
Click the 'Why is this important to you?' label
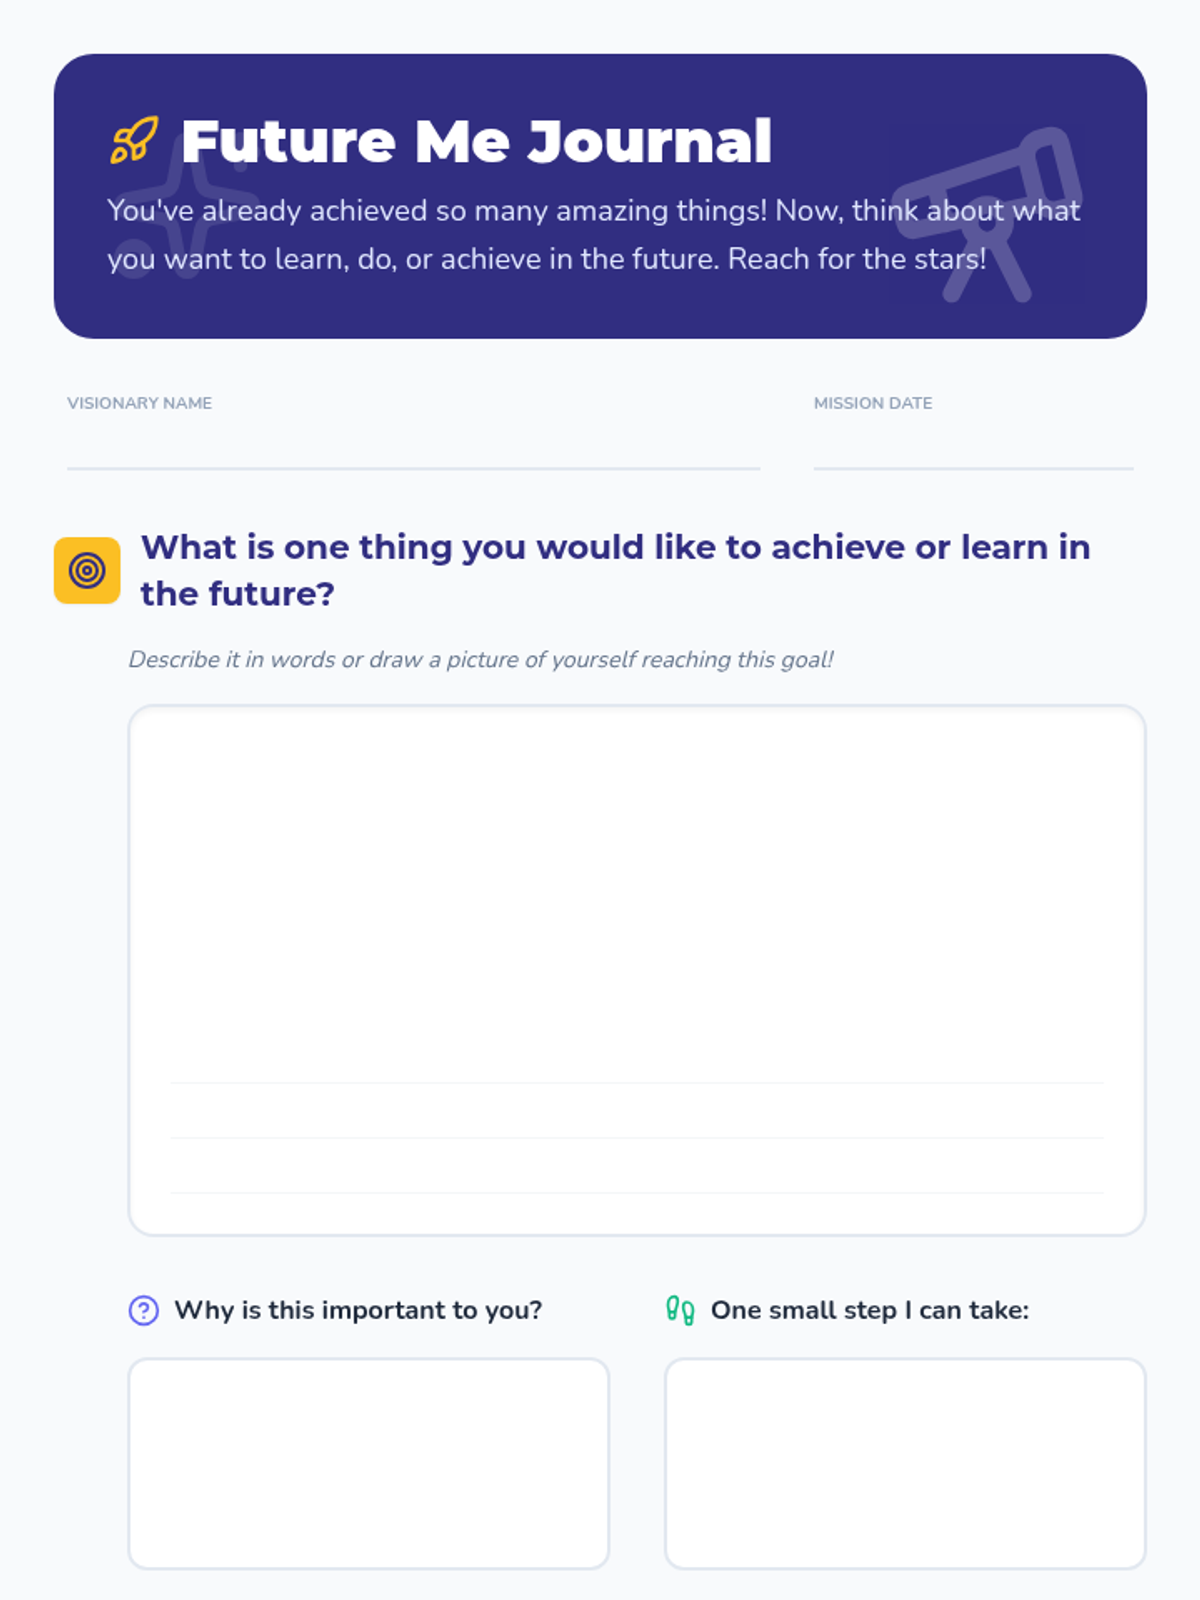tap(358, 1310)
